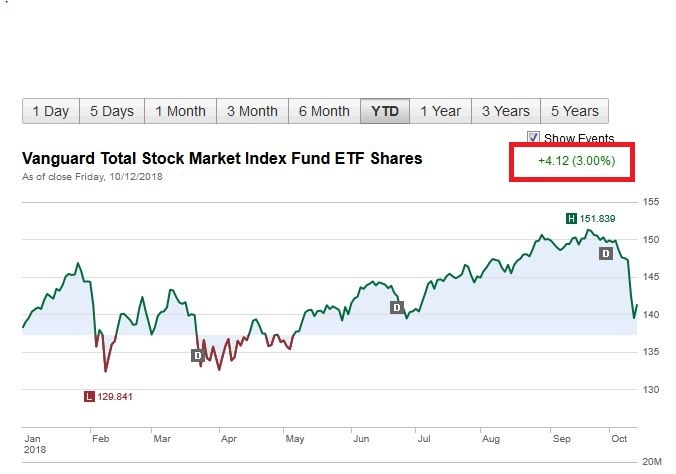The width and height of the screenshot is (676, 474).
Task: Click the Vanguard Total Stock Market title
Action: (222, 159)
